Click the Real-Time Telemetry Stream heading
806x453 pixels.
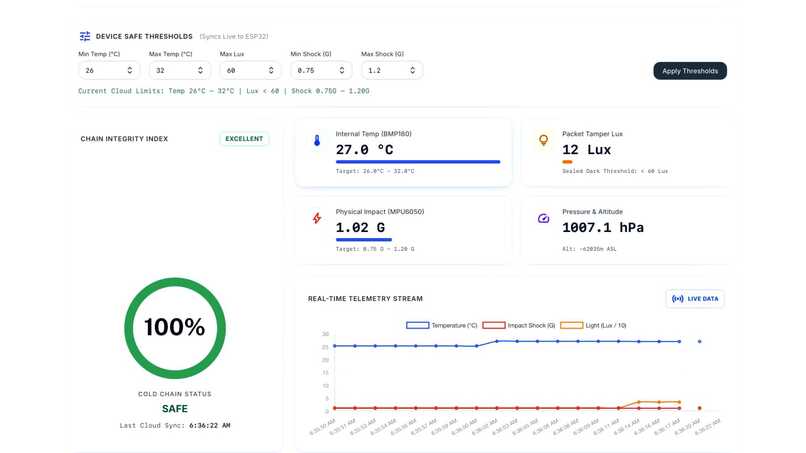[365, 299]
